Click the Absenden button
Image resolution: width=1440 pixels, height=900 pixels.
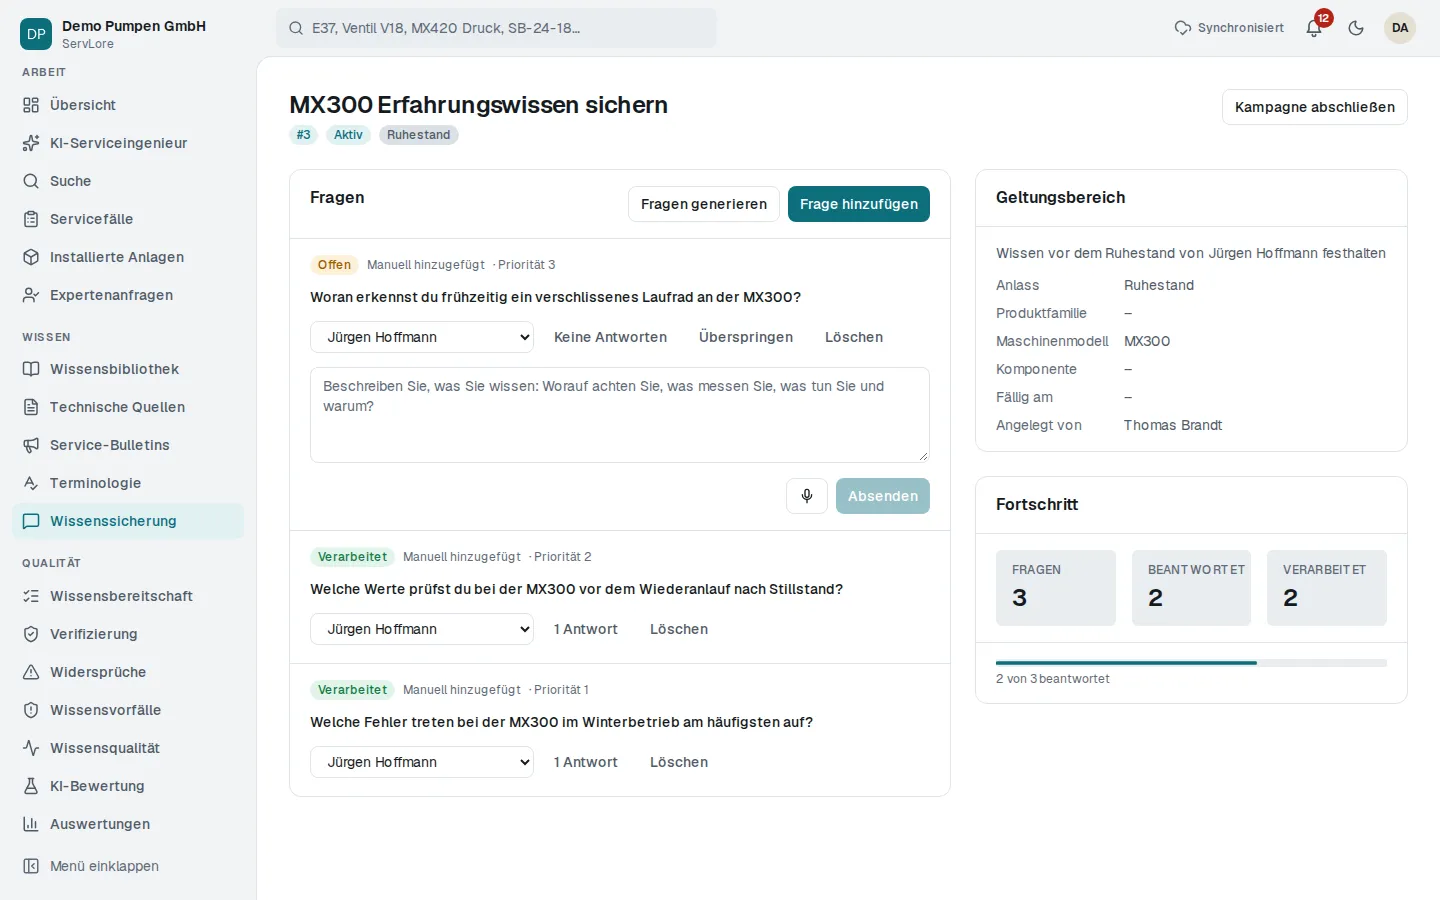tap(883, 496)
